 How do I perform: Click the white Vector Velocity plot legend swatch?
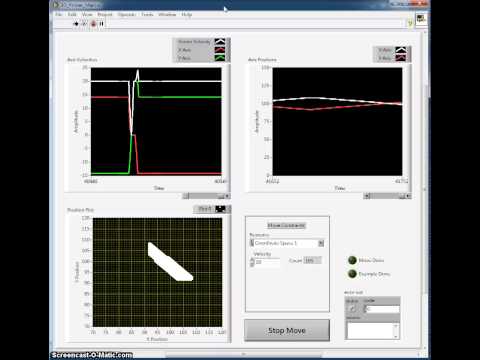[x=220, y=42]
